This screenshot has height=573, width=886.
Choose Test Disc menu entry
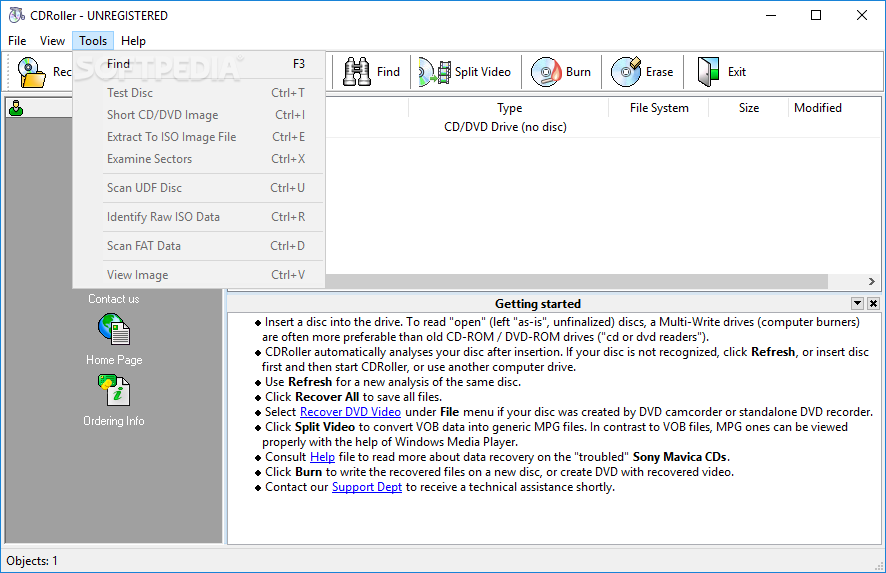(x=199, y=93)
